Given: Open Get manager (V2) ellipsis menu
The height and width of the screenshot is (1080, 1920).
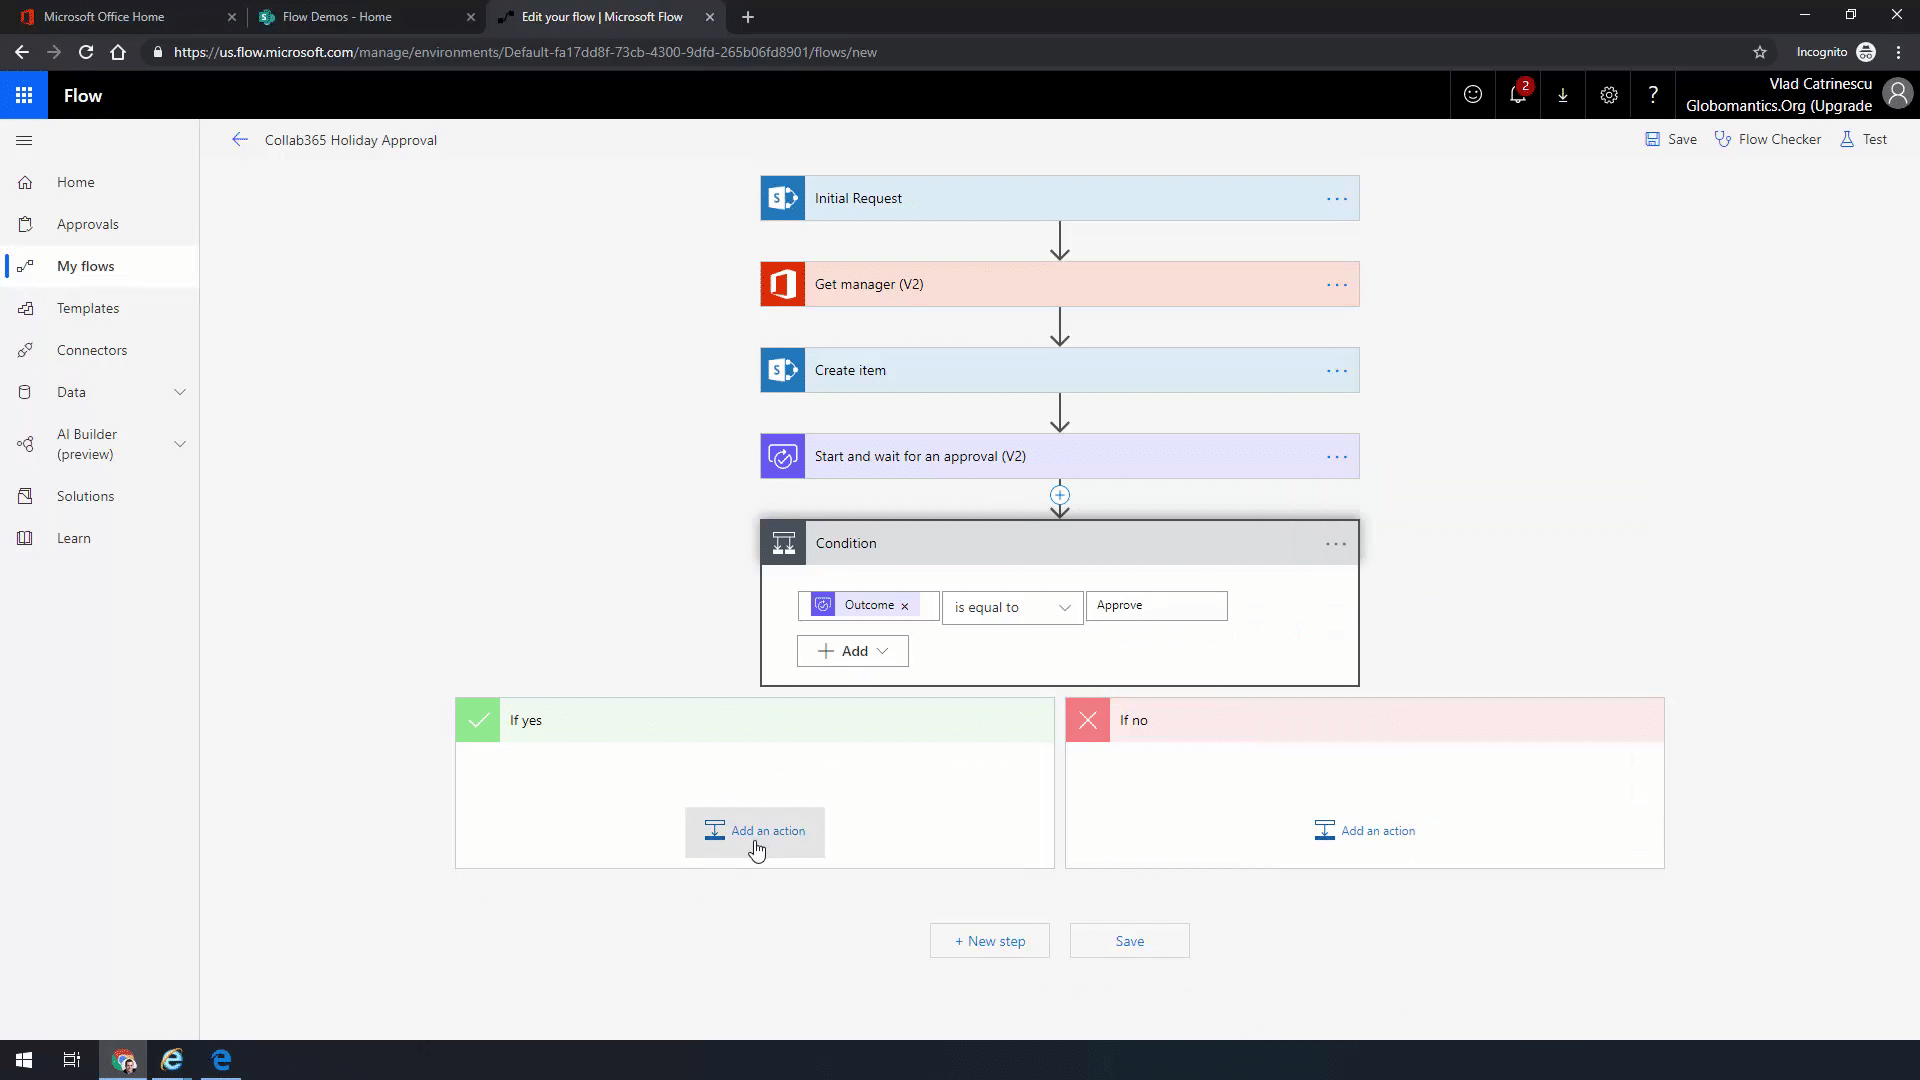Looking at the screenshot, I should tap(1337, 285).
